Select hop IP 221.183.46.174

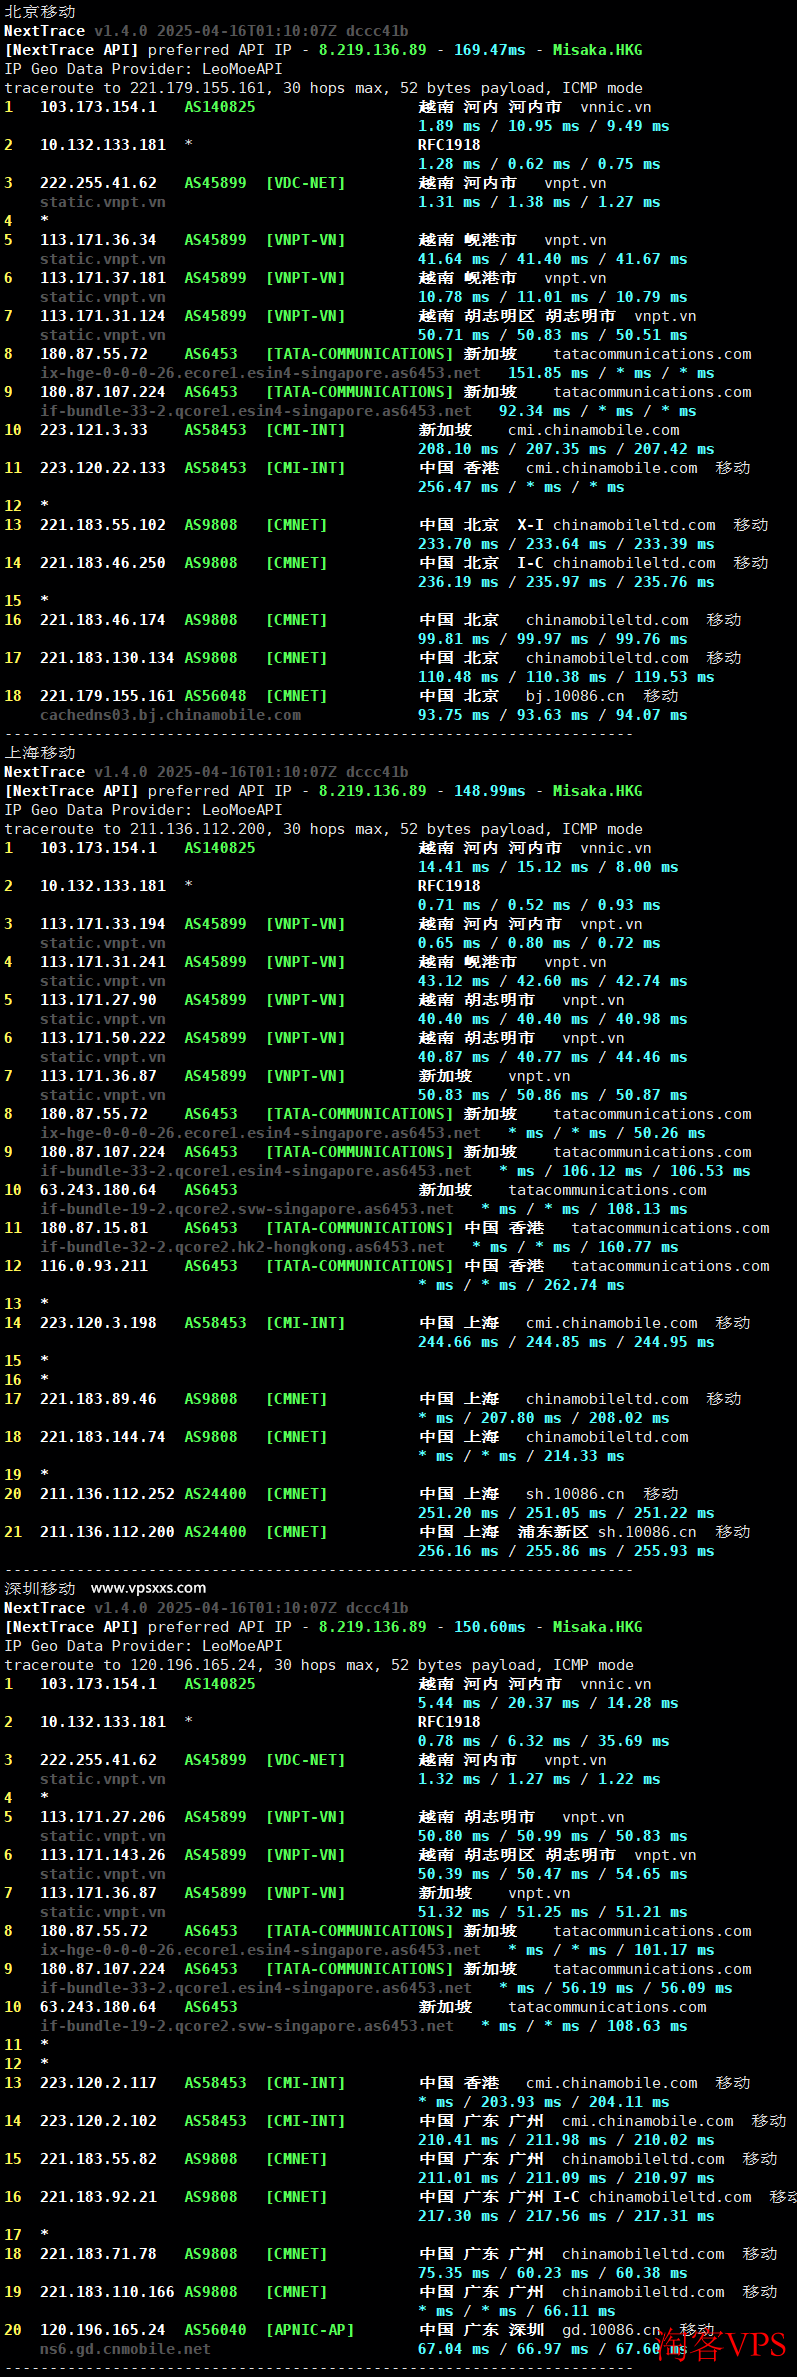pos(103,620)
